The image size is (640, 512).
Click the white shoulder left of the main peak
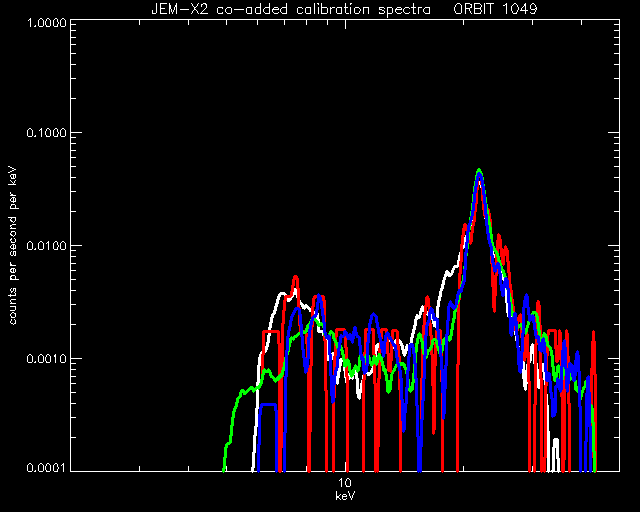pos(449,272)
